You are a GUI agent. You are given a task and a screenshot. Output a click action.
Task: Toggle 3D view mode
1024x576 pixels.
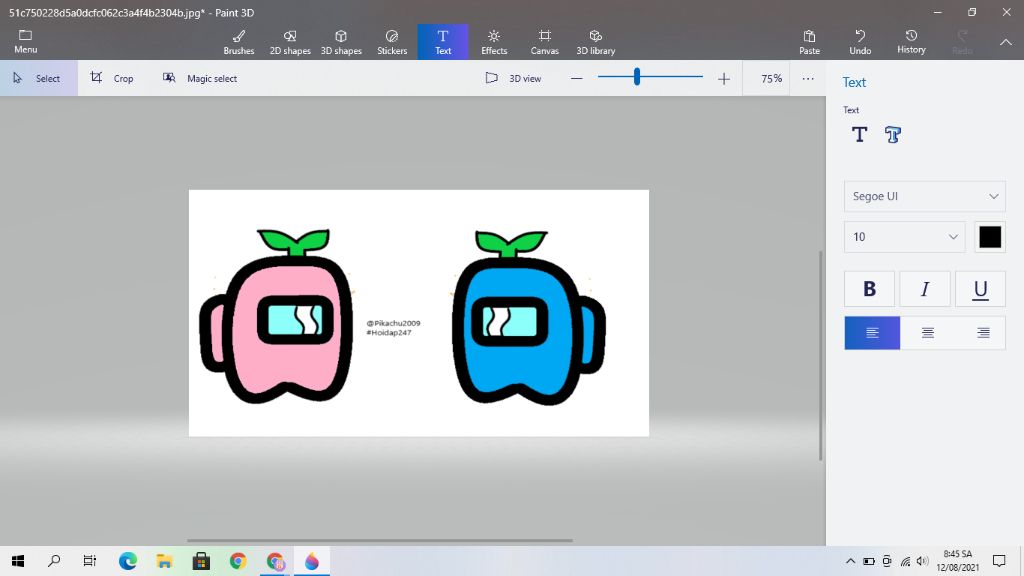513,78
